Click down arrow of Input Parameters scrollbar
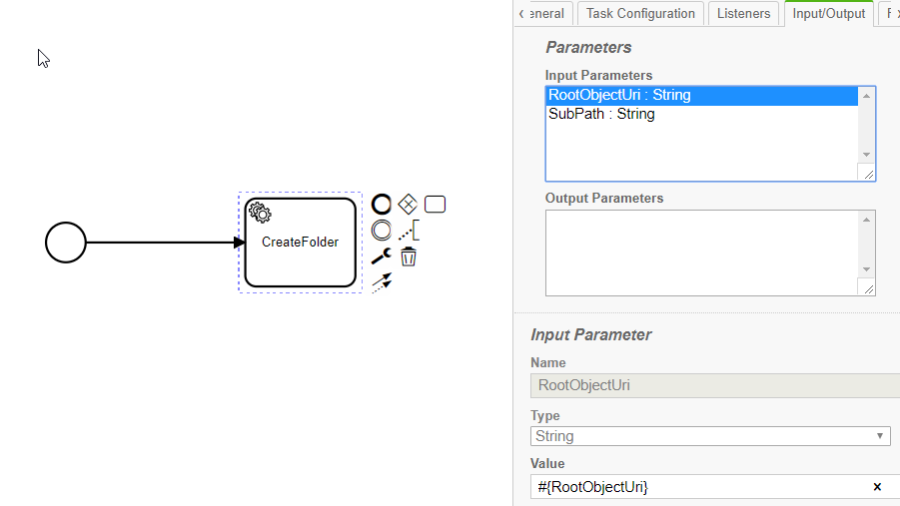The height and width of the screenshot is (506, 900). tap(867, 154)
